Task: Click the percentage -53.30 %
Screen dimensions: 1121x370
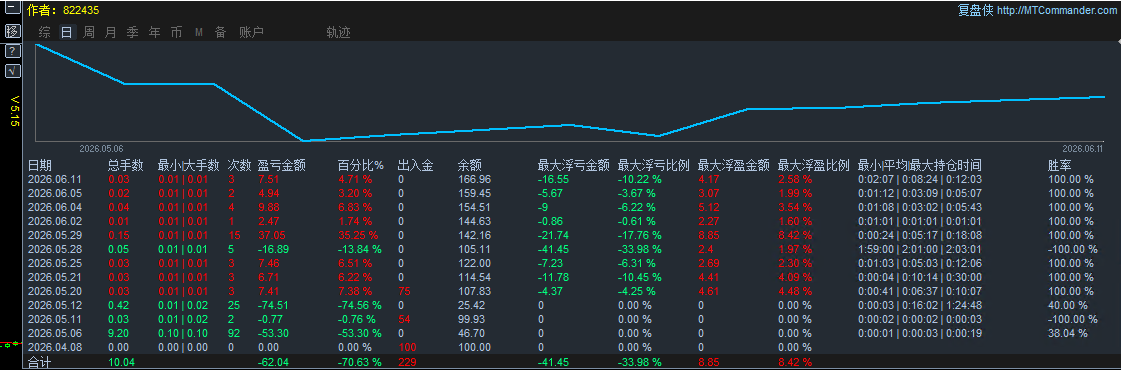Action: pos(360,333)
